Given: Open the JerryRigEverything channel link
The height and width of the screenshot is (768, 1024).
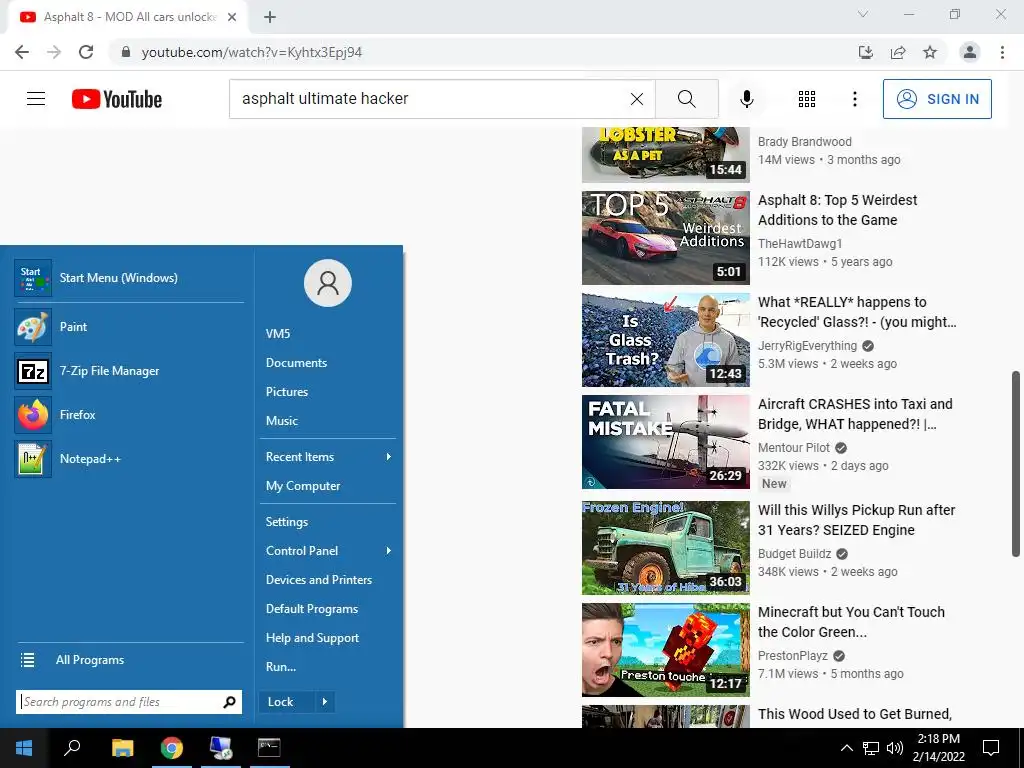Looking at the screenshot, I should [x=807, y=346].
